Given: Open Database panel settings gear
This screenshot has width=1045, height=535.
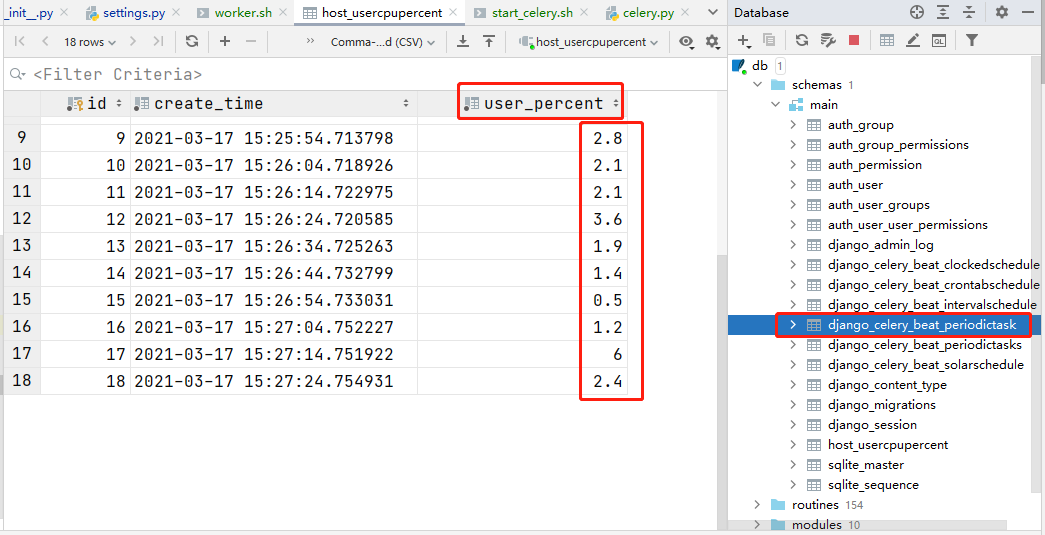Looking at the screenshot, I should click(x=1002, y=12).
